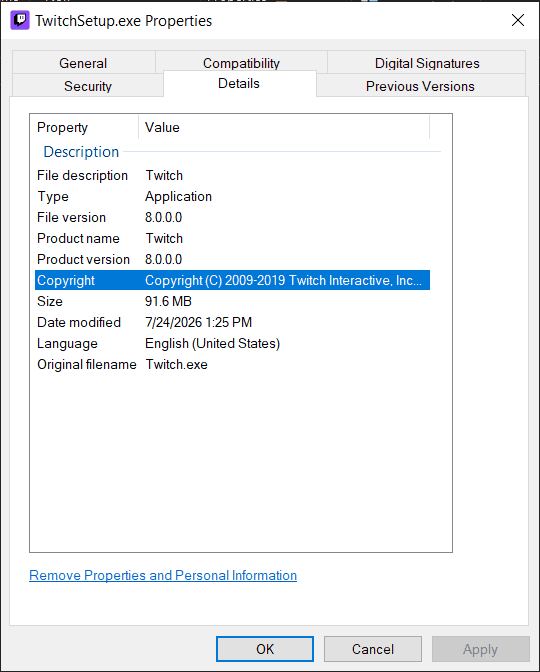This screenshot has height=672, width=540.
Task: Select the Product version row
Action: tap(232, 259)
